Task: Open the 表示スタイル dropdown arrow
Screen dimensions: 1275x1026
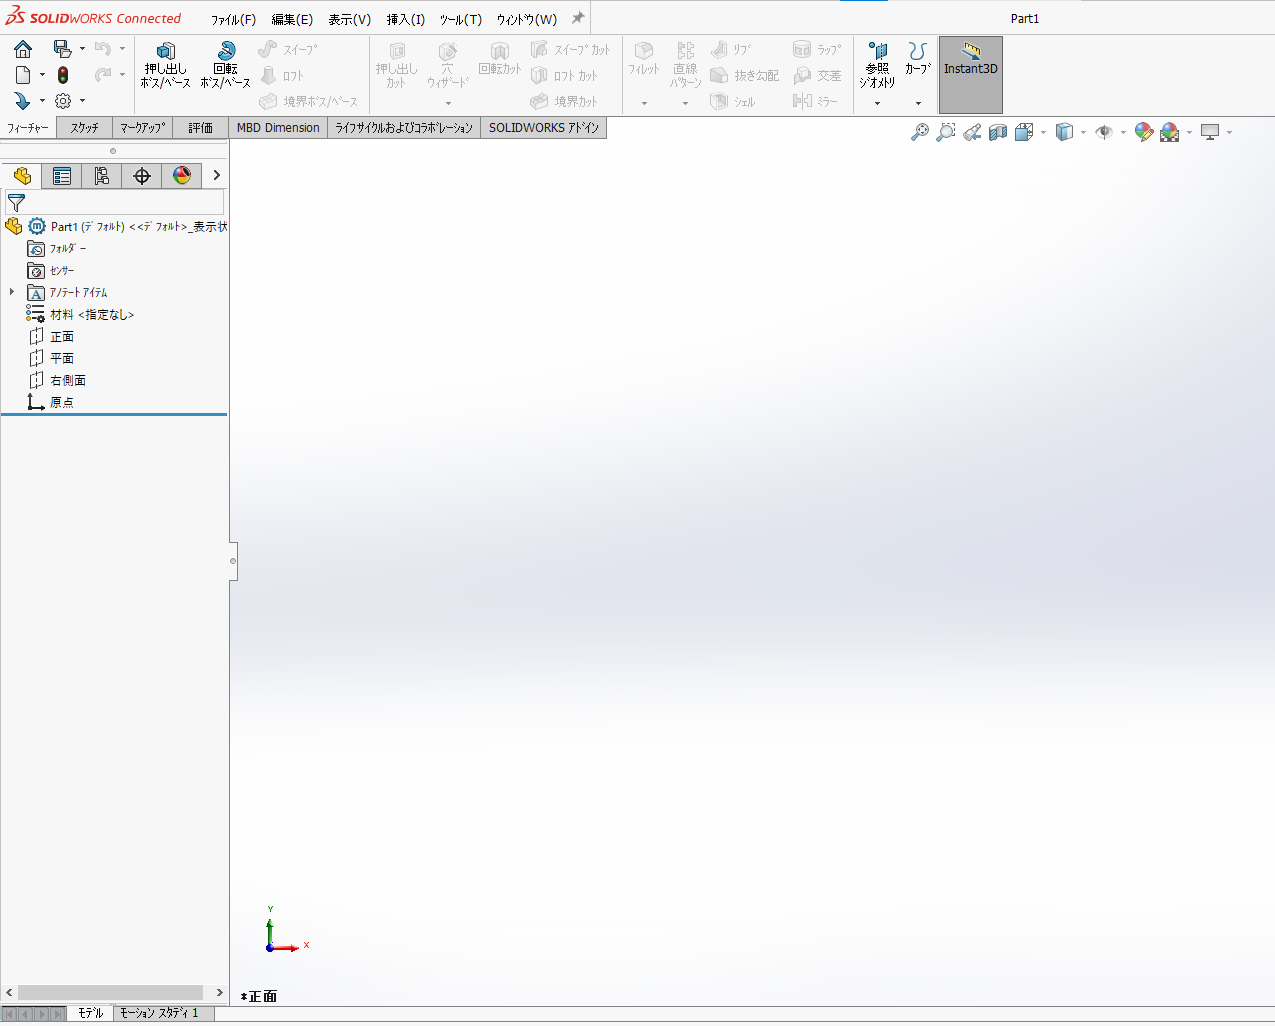Action: tap(1083, 131)
